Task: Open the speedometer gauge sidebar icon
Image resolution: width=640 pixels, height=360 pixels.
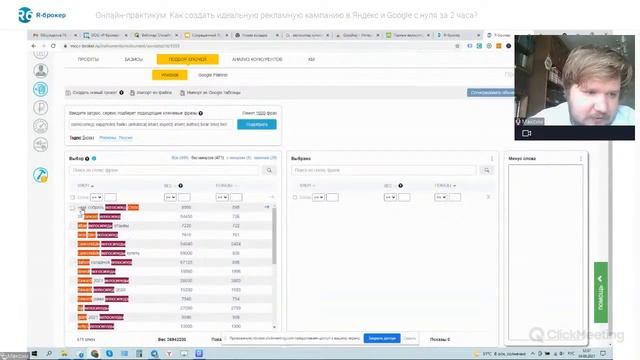Action: tap(40, 126)
